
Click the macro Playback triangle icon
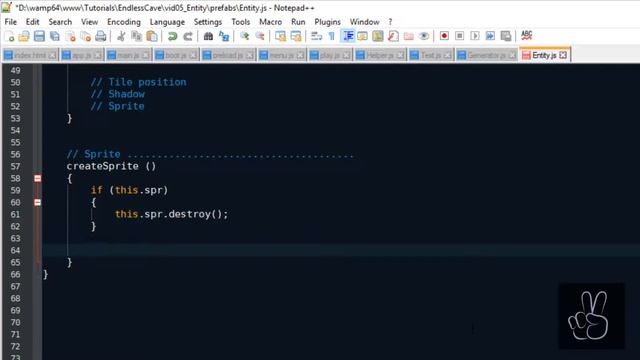tap(475, 36)
